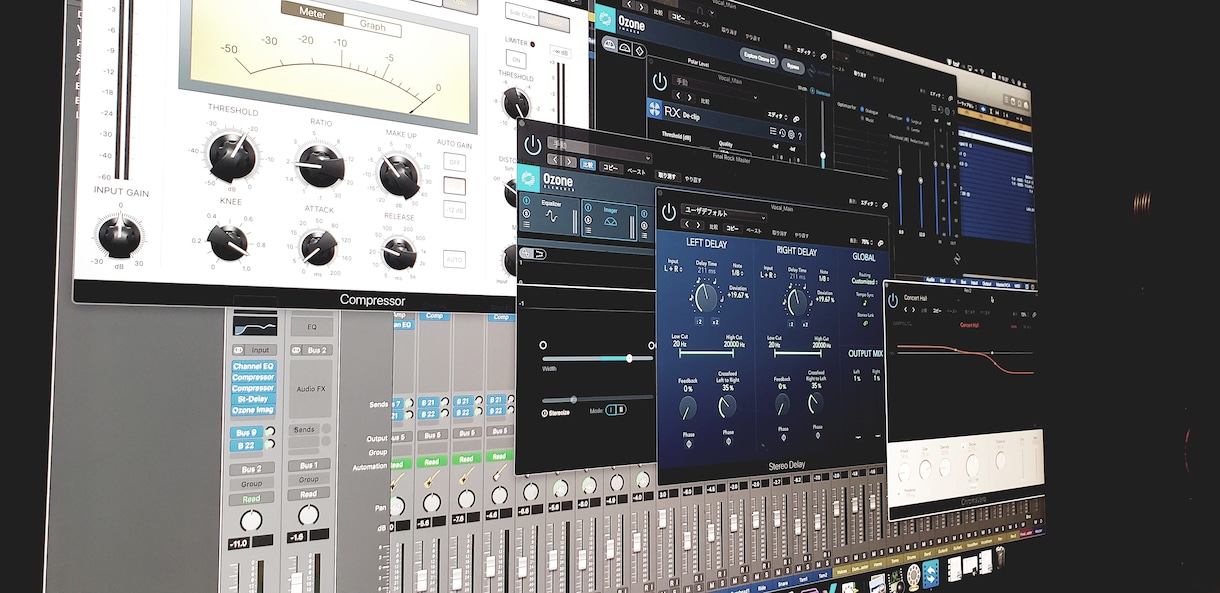This screenshot has height=593, width=1220.
Task: Switch compressor display to Graph tab
Action: click(x=372, y=28)
